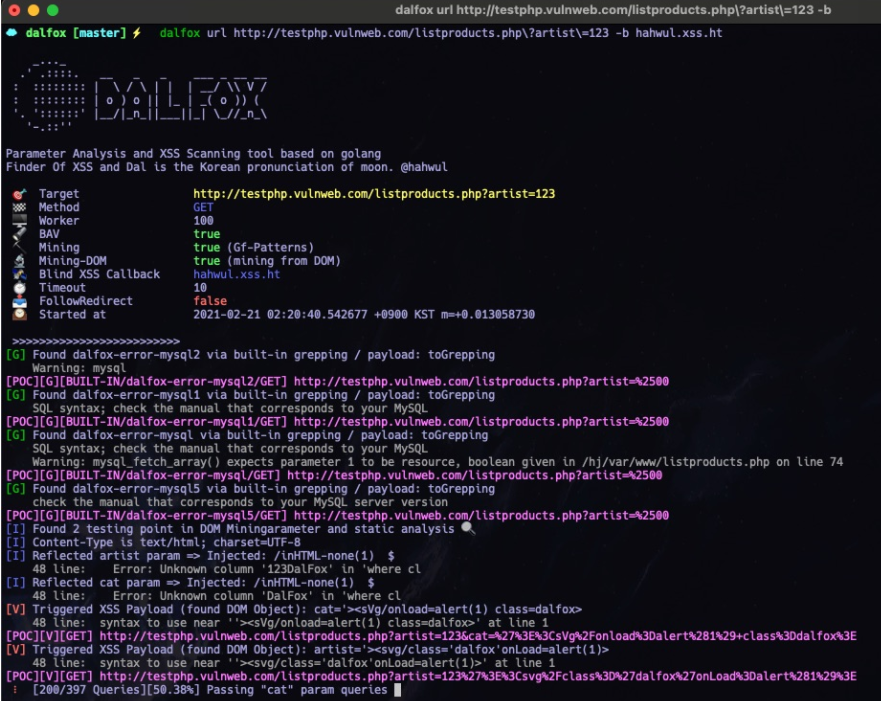
Task: Click the 'Reflected artist param' info line
Action: click(200, 556)
